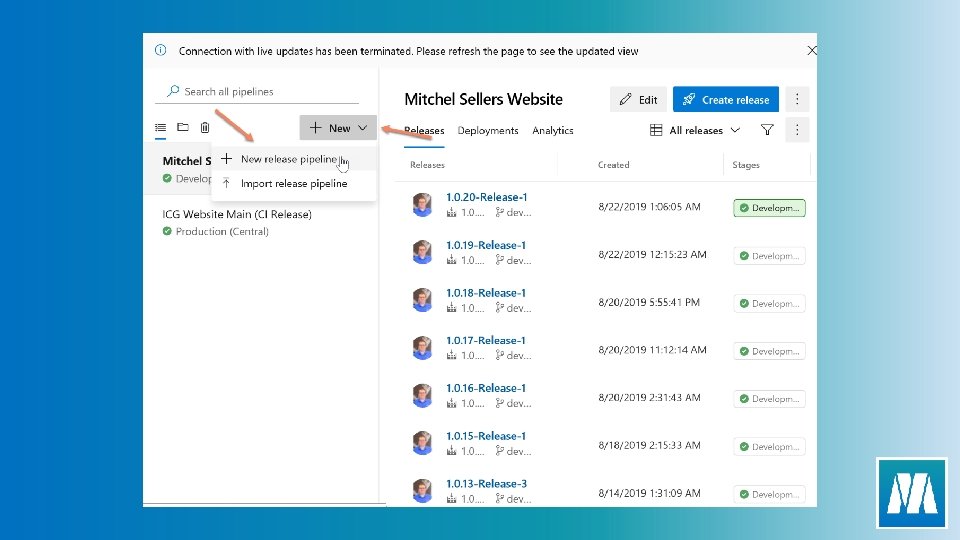Open release 1.0.18-Release-1
This screenshot has width=960, height=540.
coord(486,293)
